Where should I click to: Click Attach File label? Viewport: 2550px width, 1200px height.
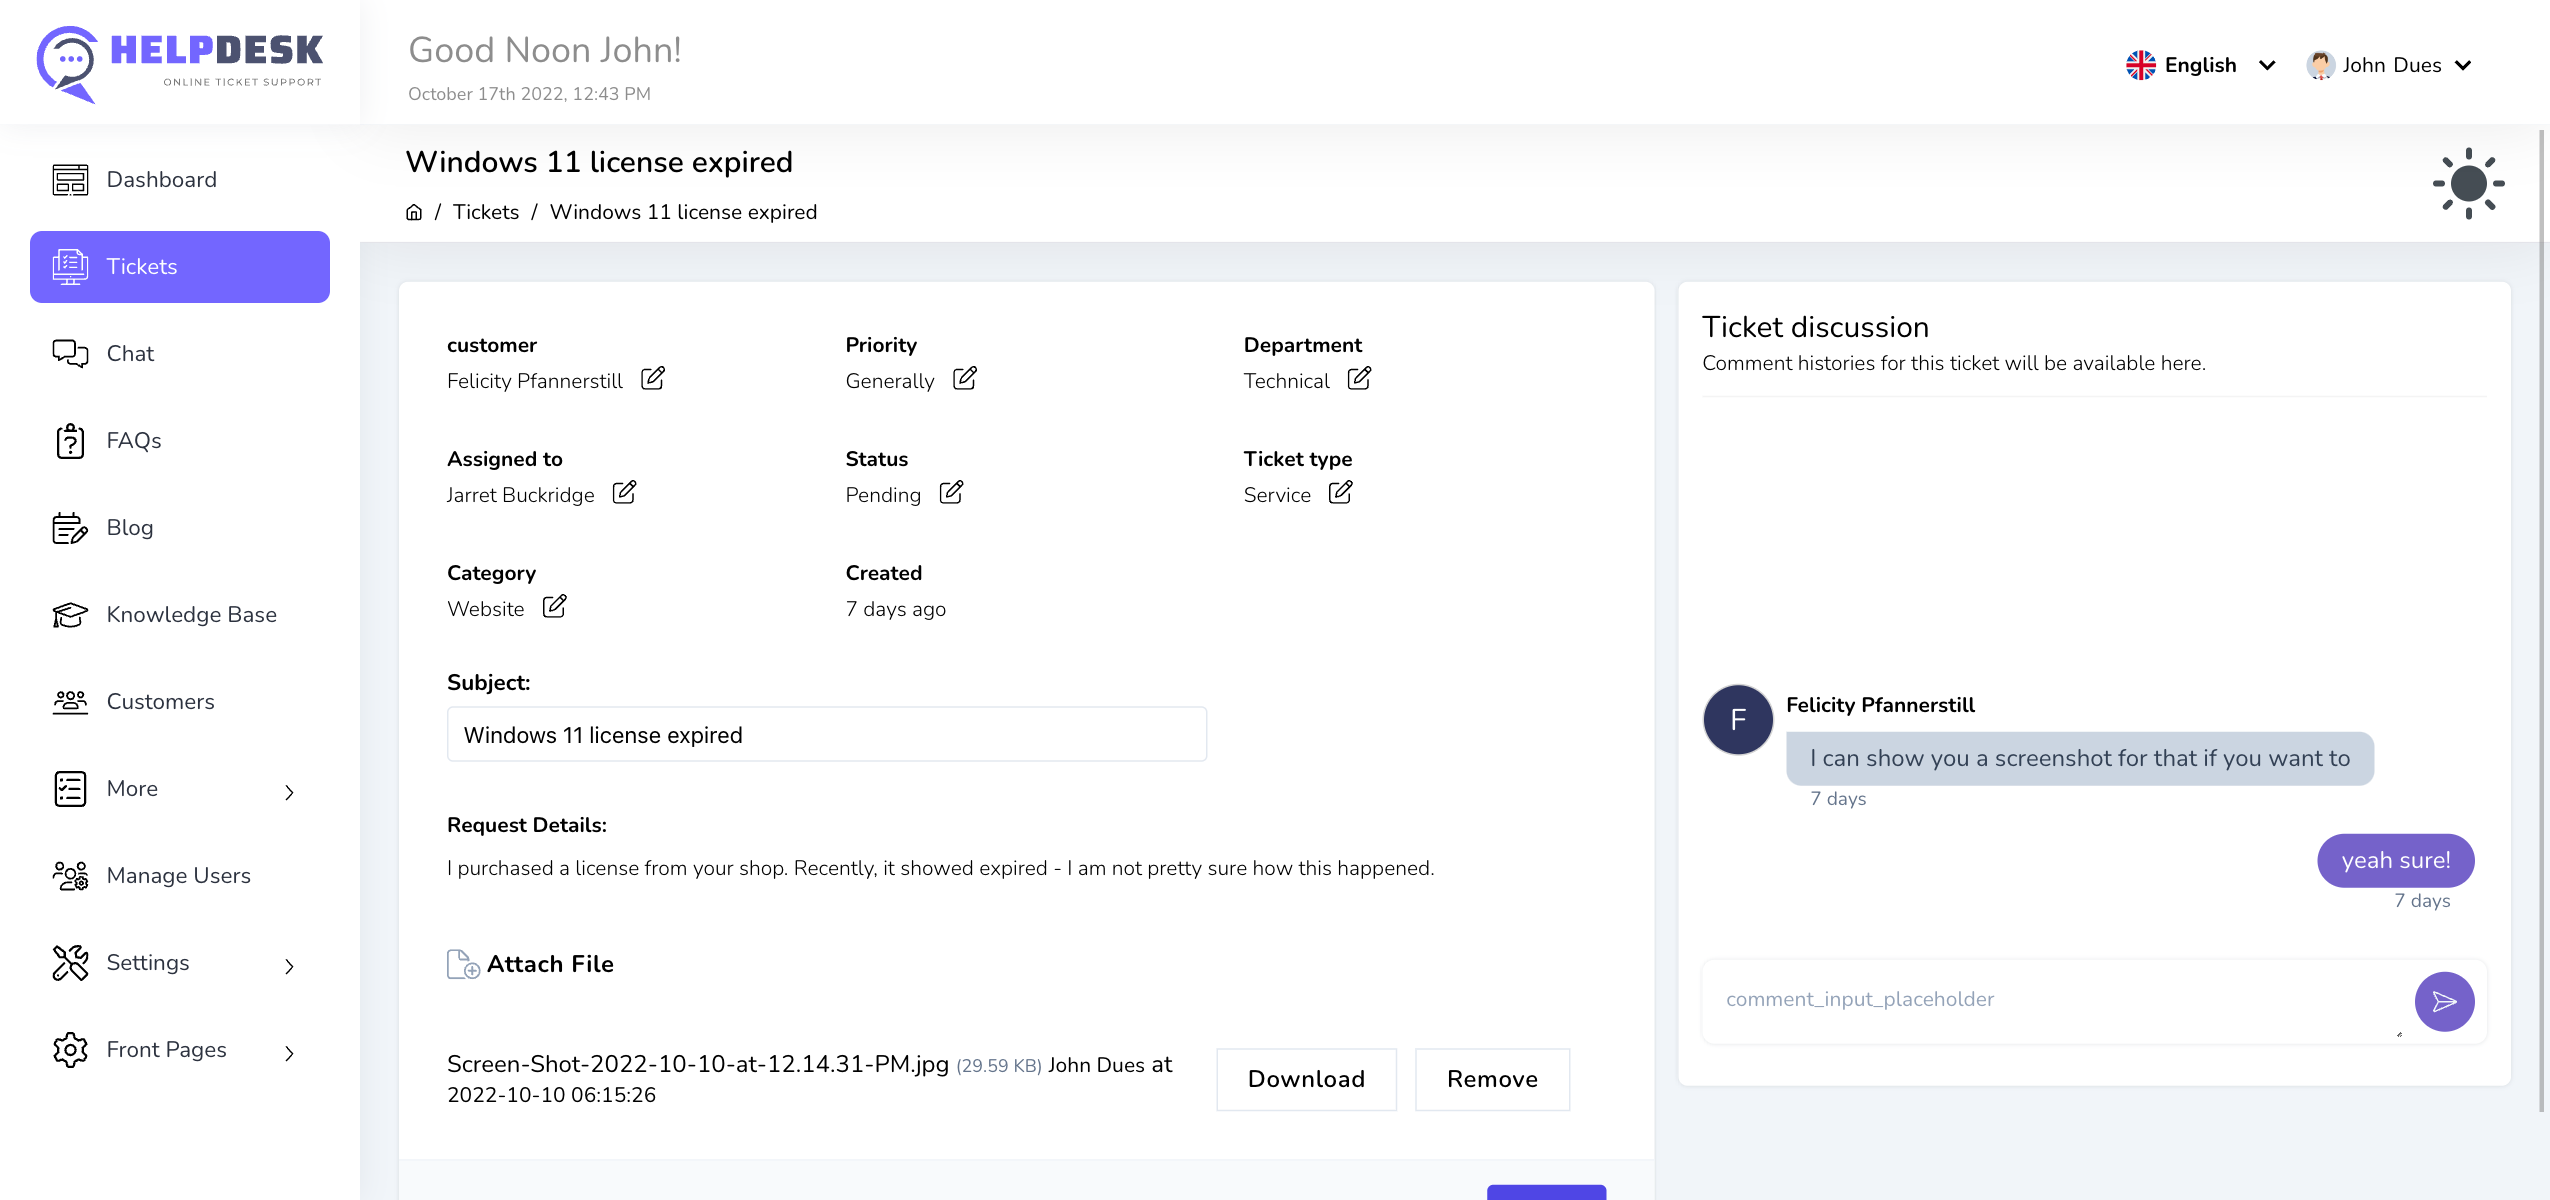coord(551,964)
